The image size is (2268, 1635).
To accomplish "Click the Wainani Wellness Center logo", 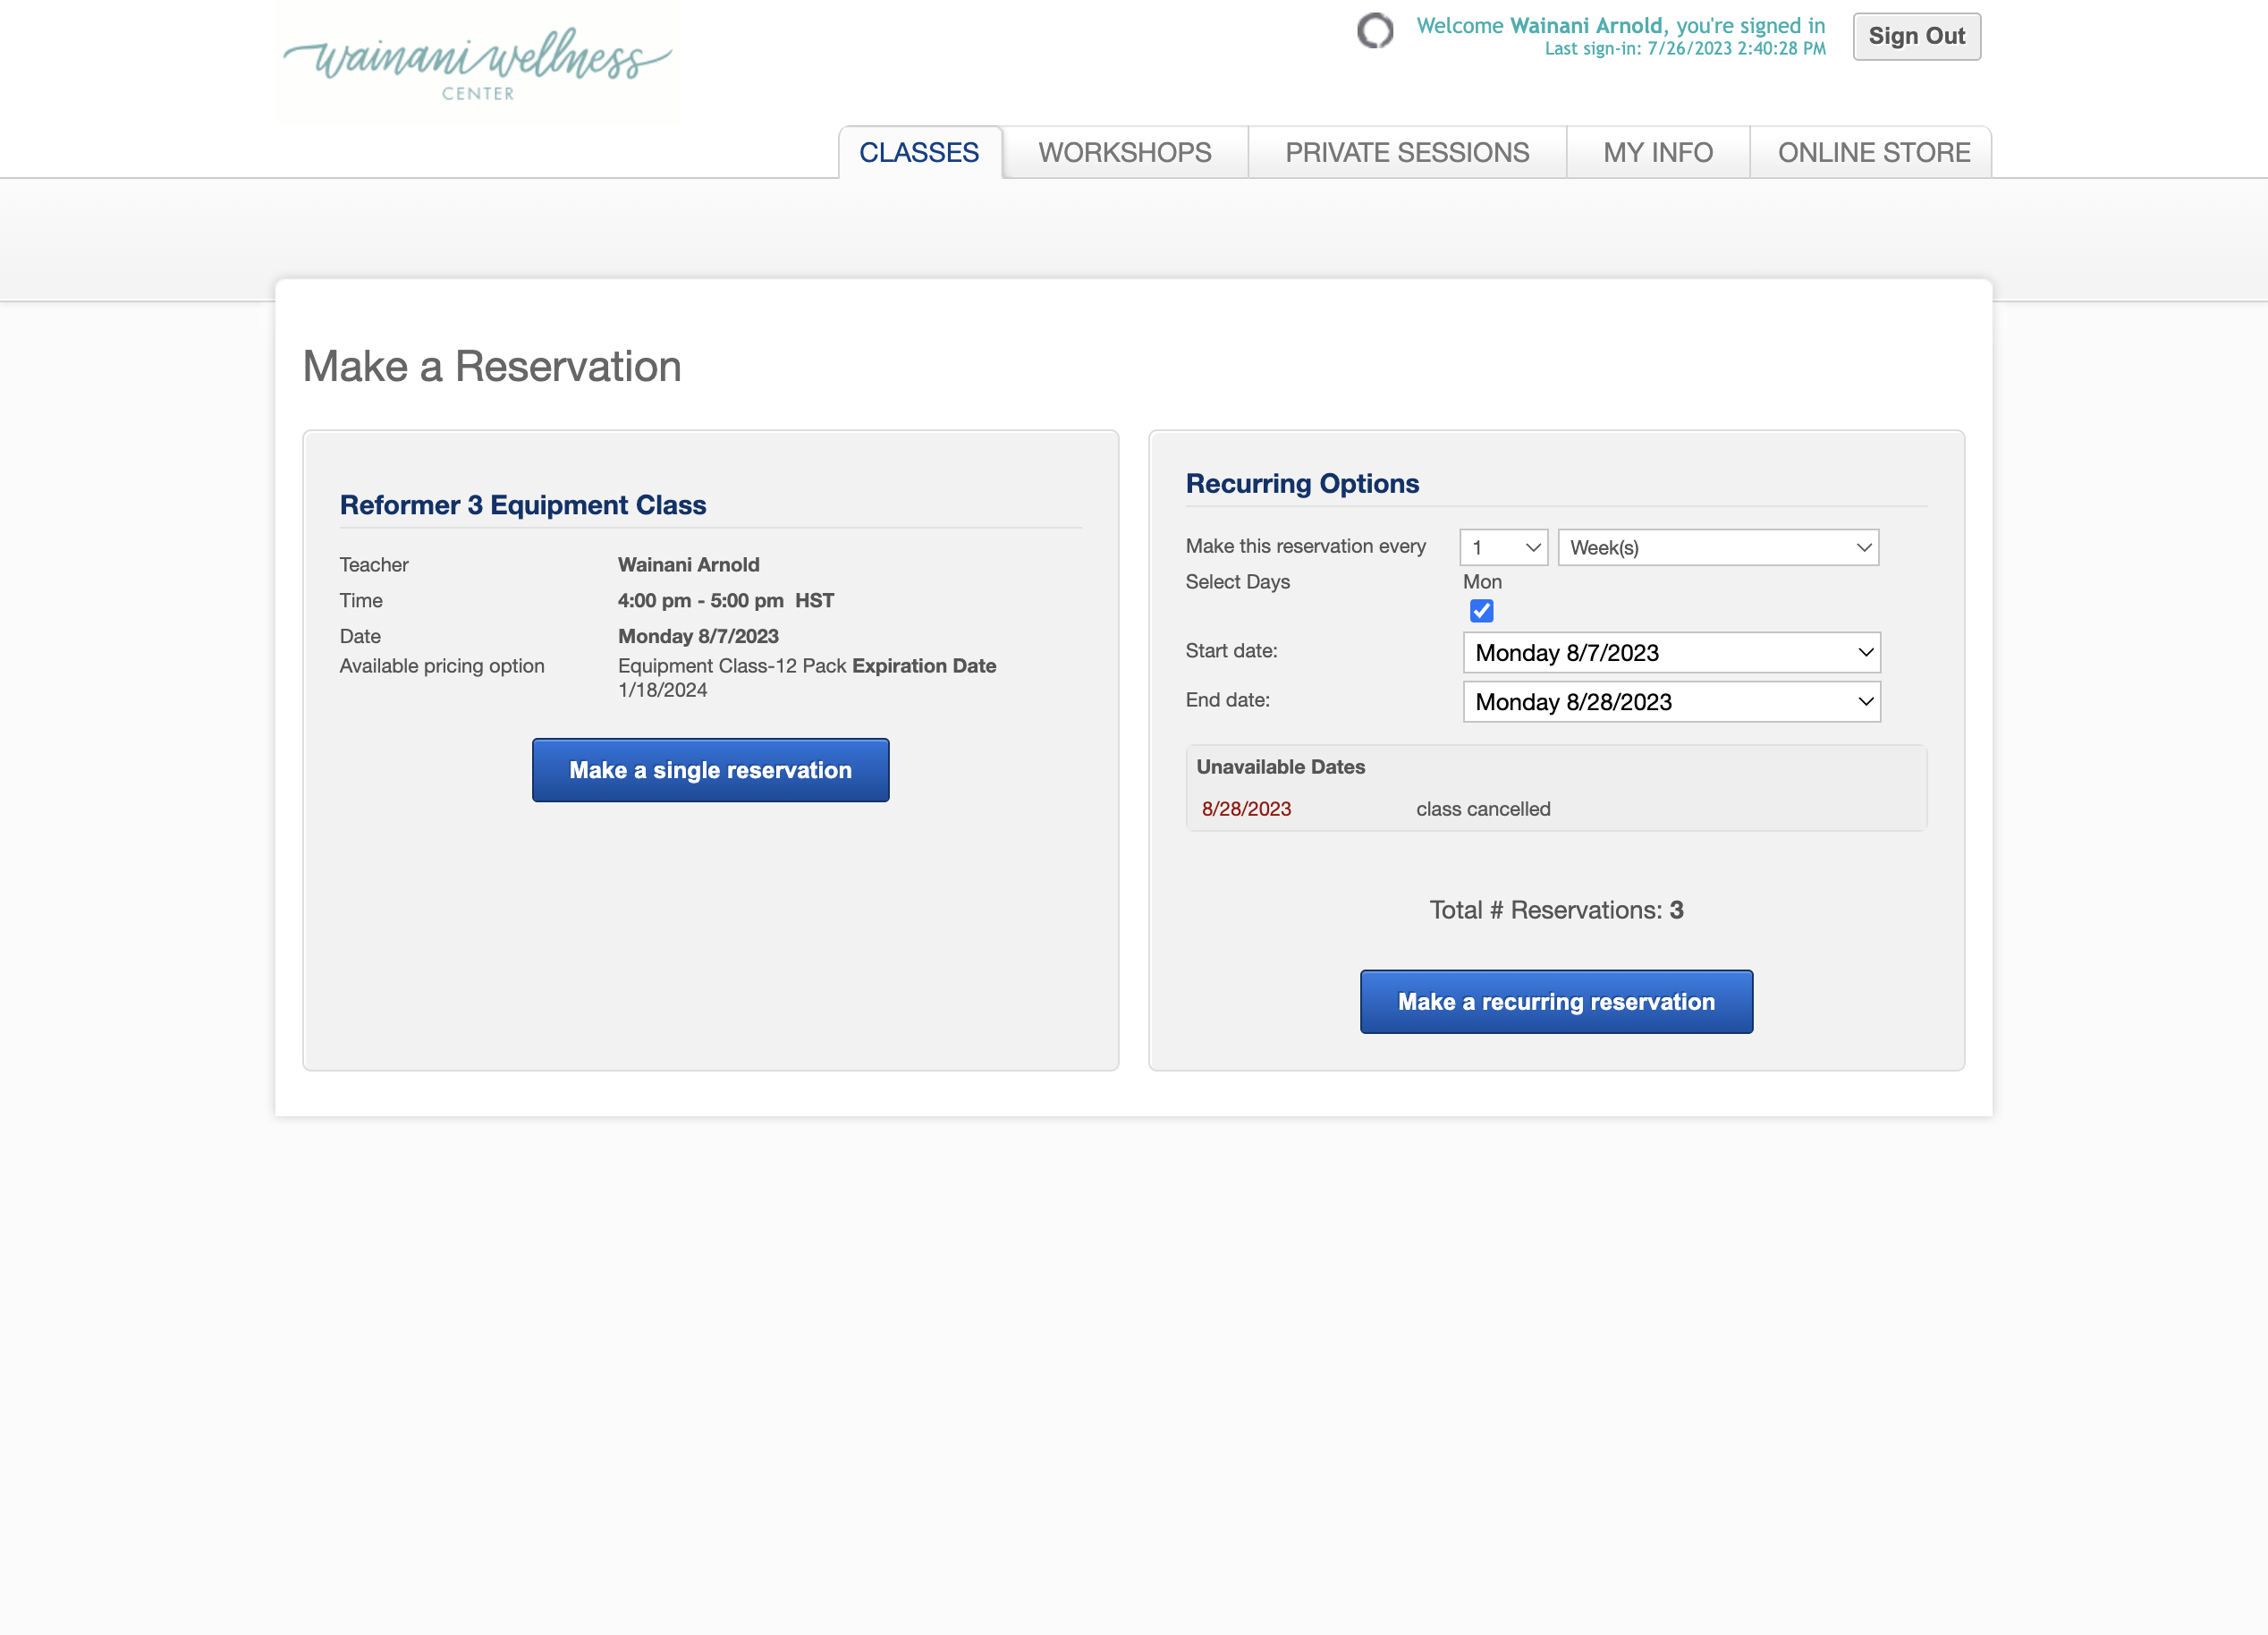I will (477, 62).
